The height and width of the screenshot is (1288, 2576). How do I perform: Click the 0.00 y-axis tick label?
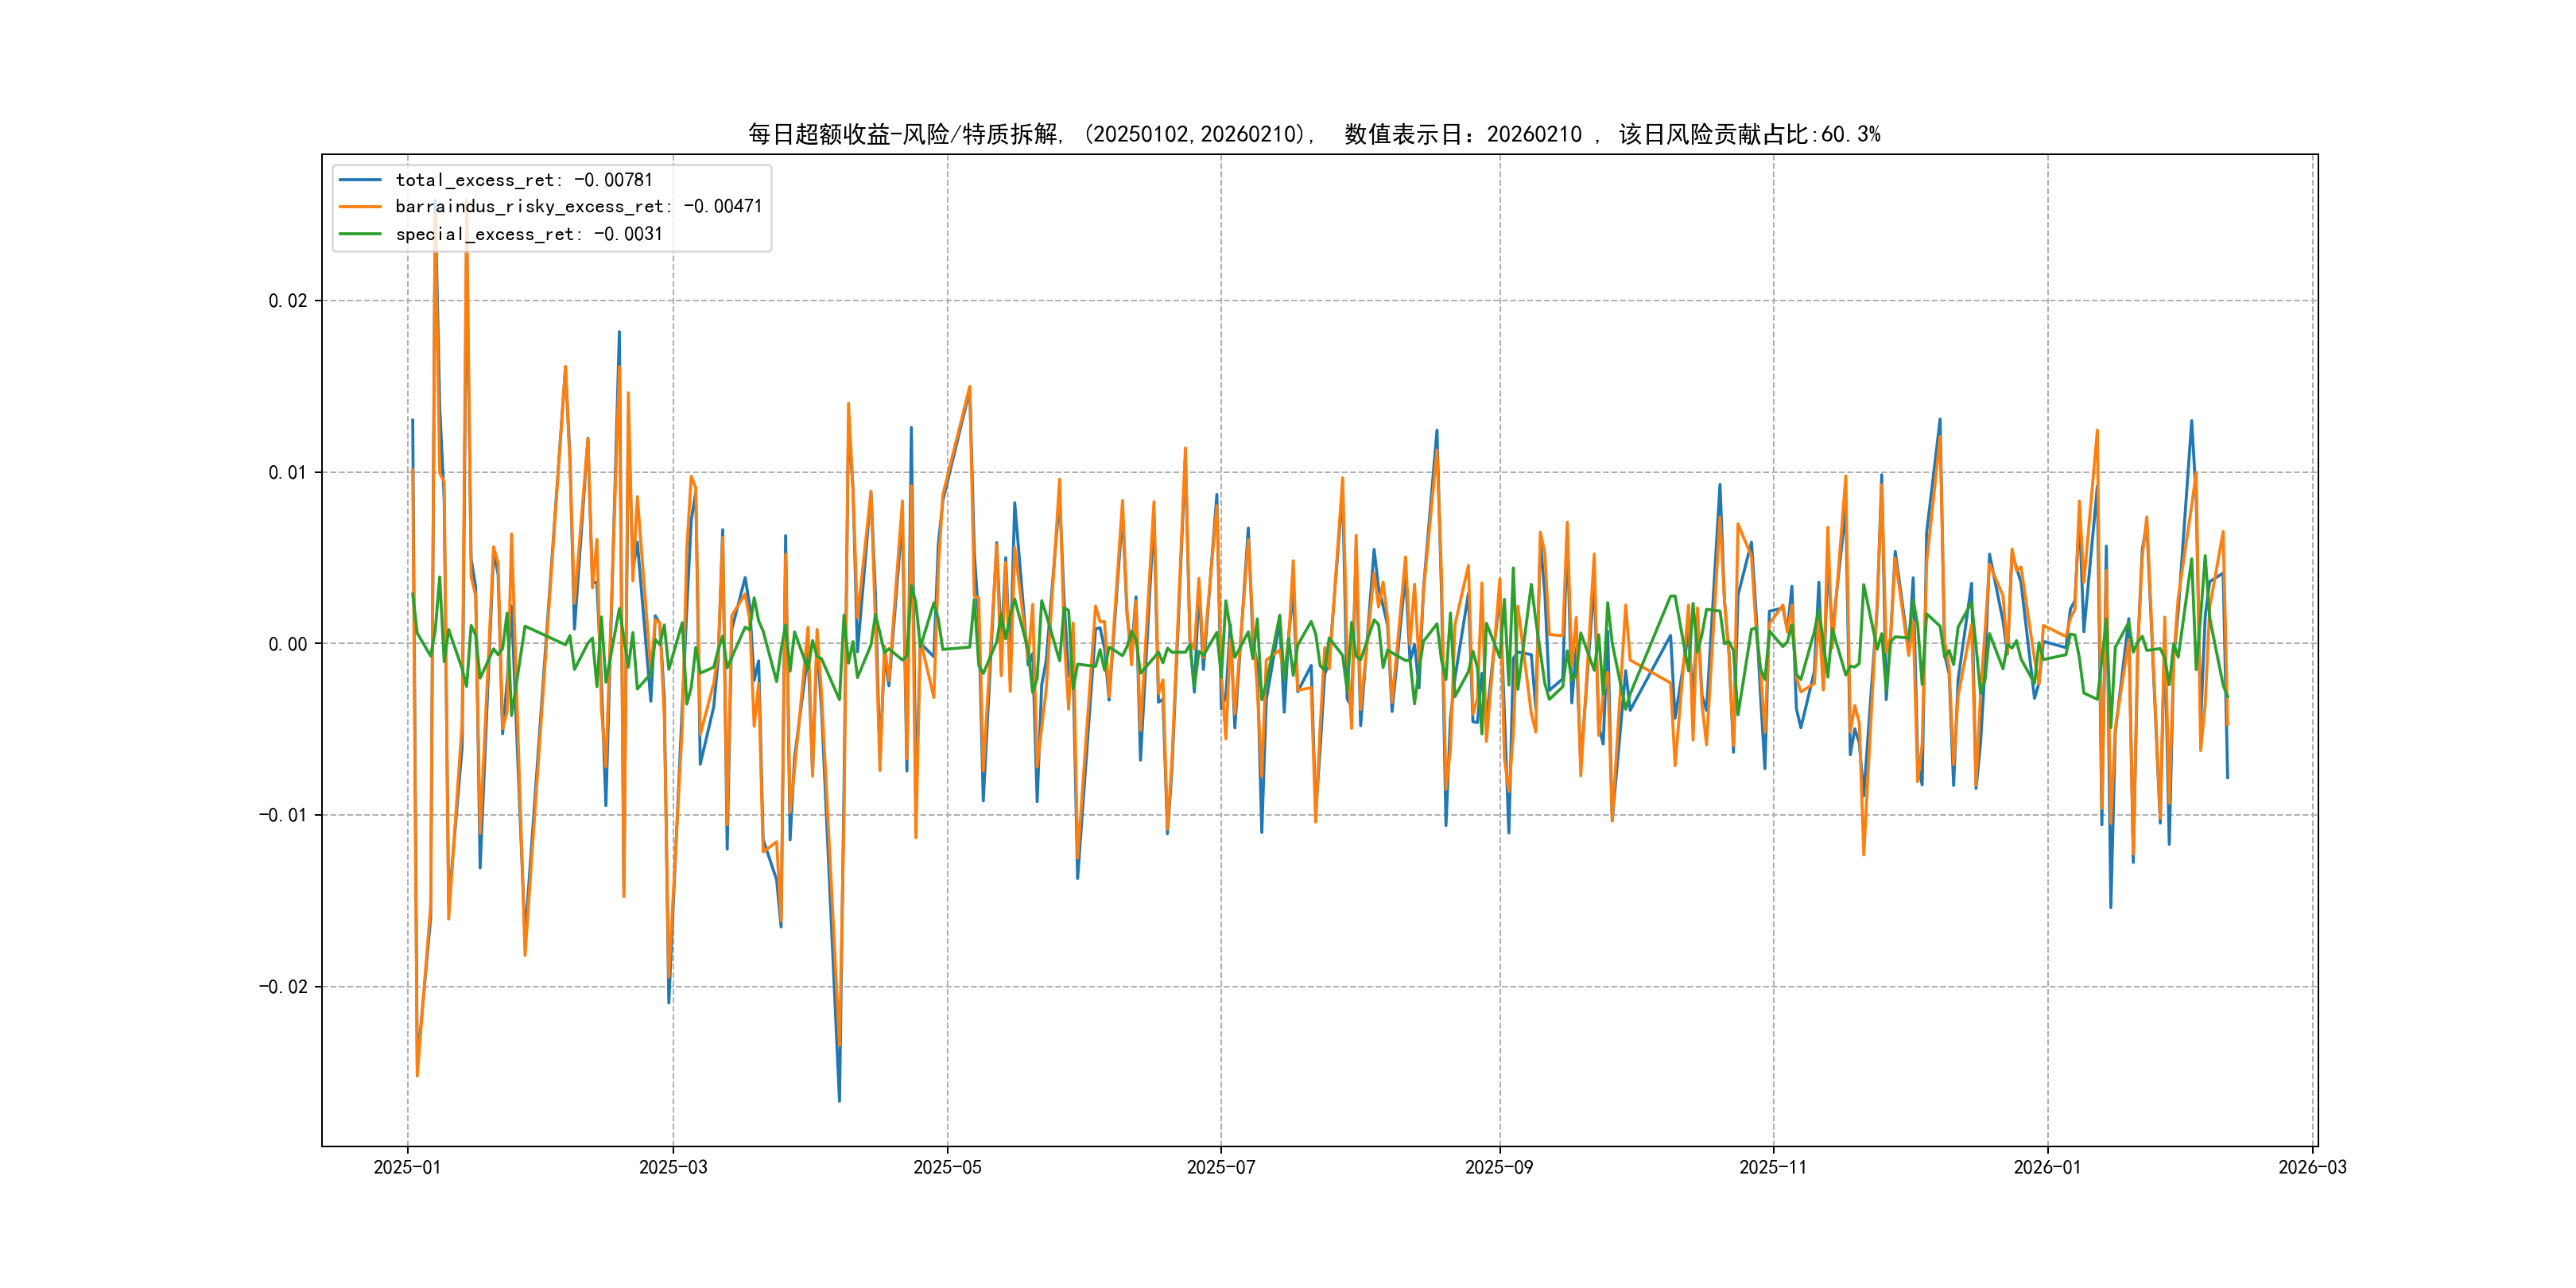tap(288, 644)
